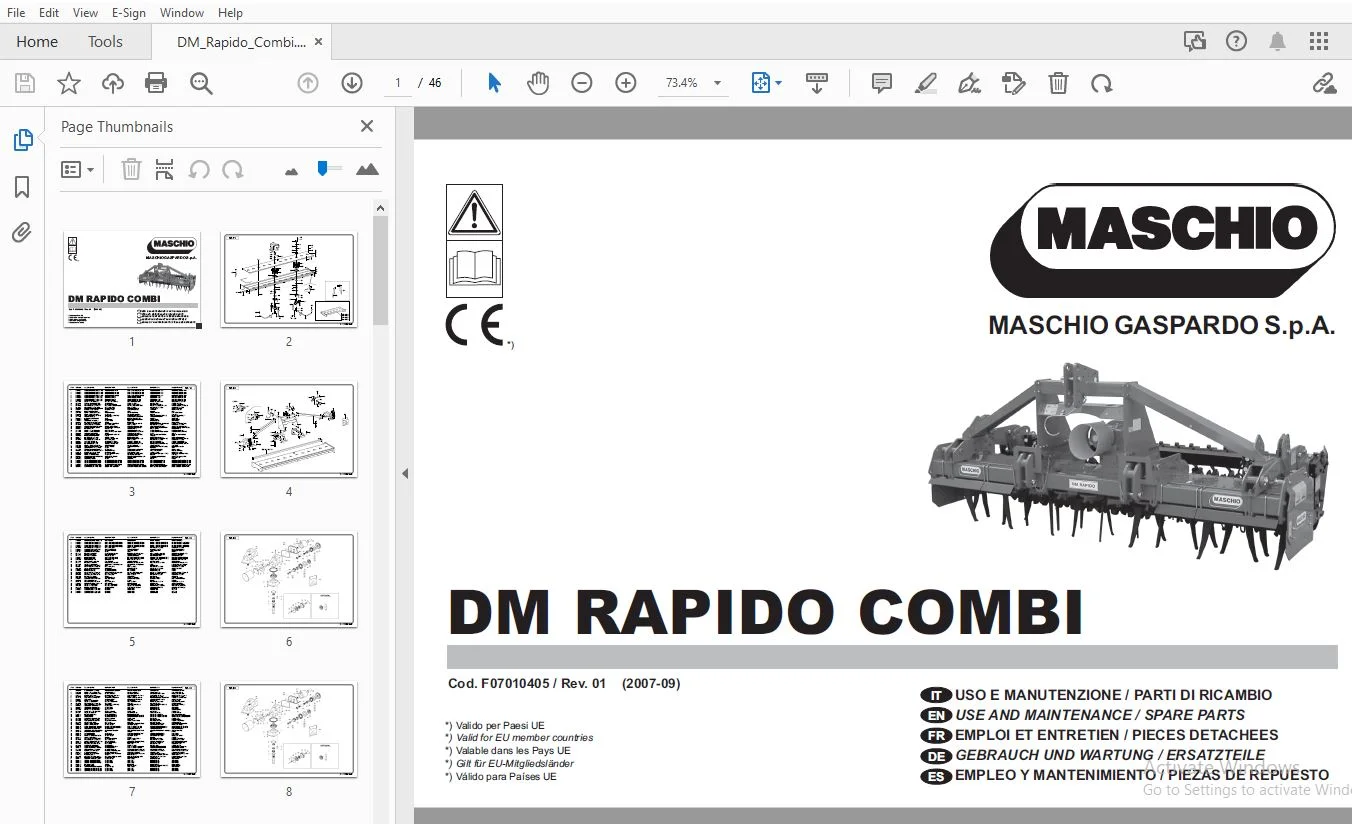Select the page 2 thumbnail
The image size is (1352, 824).
[x=289, y=279]
